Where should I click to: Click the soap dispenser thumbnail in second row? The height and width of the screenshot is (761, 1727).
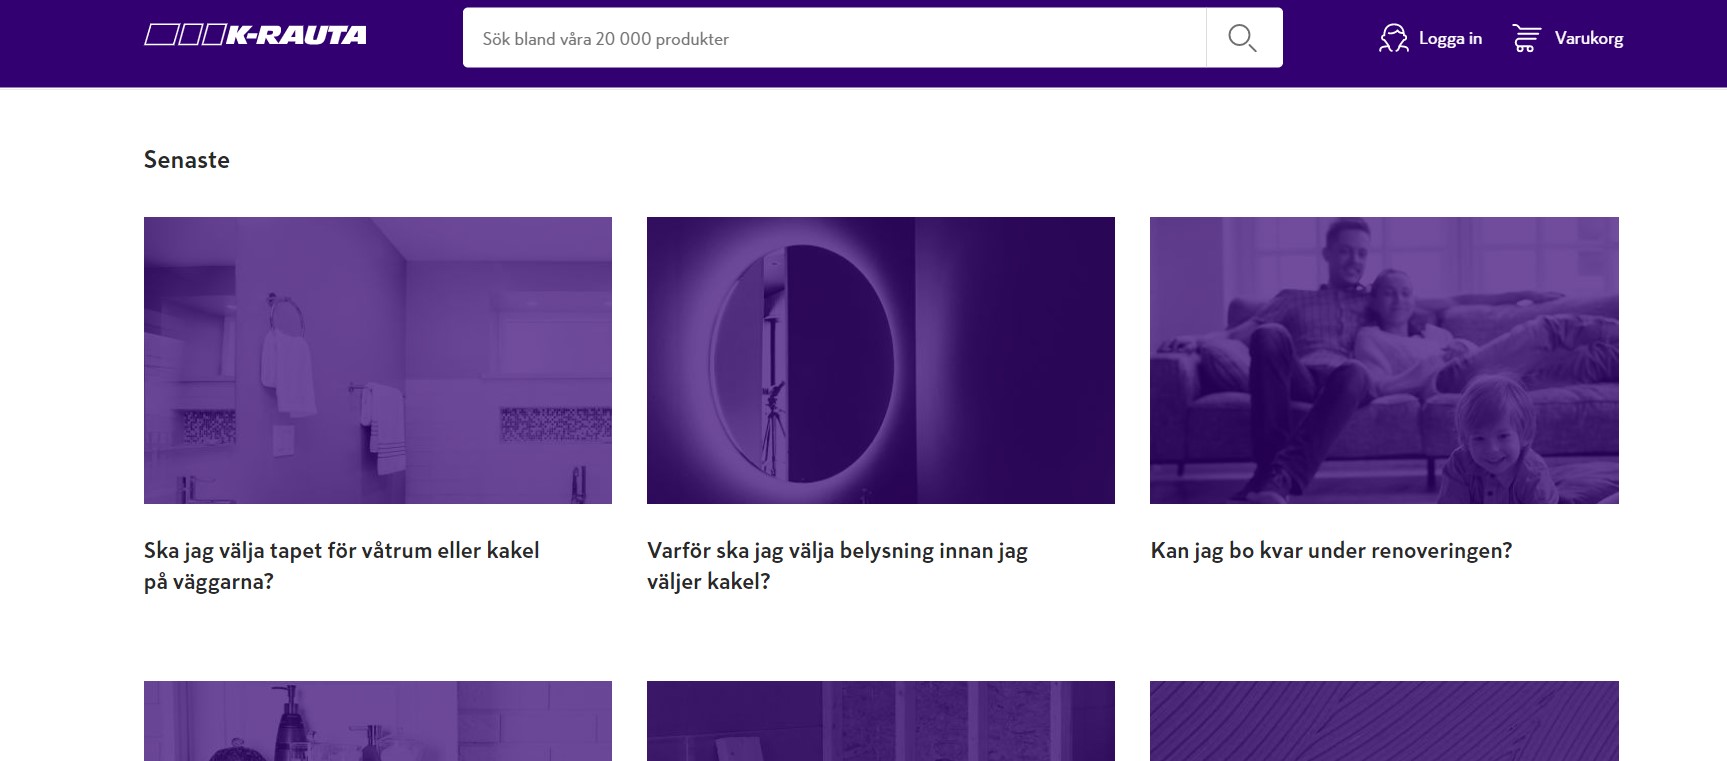coord(378,721)
